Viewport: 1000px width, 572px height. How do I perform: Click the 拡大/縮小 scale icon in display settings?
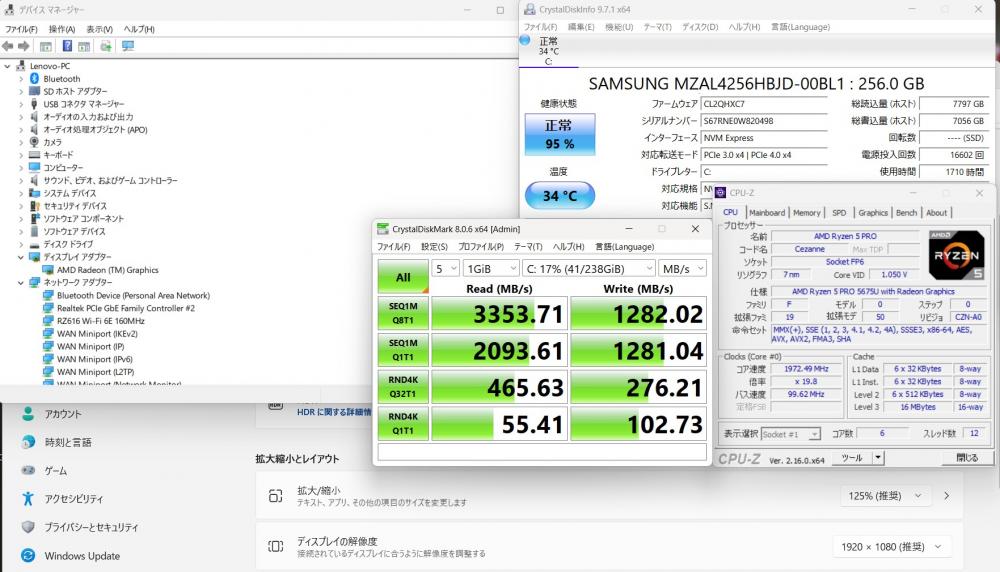(x=276, y=496)
